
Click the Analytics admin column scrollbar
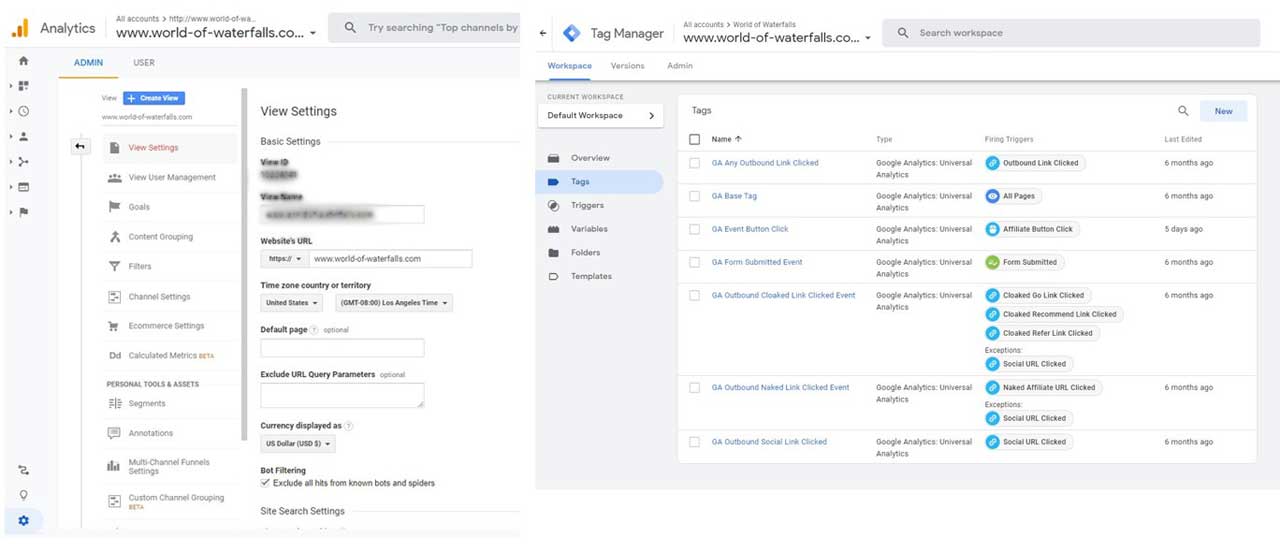[x=244, y=265]
